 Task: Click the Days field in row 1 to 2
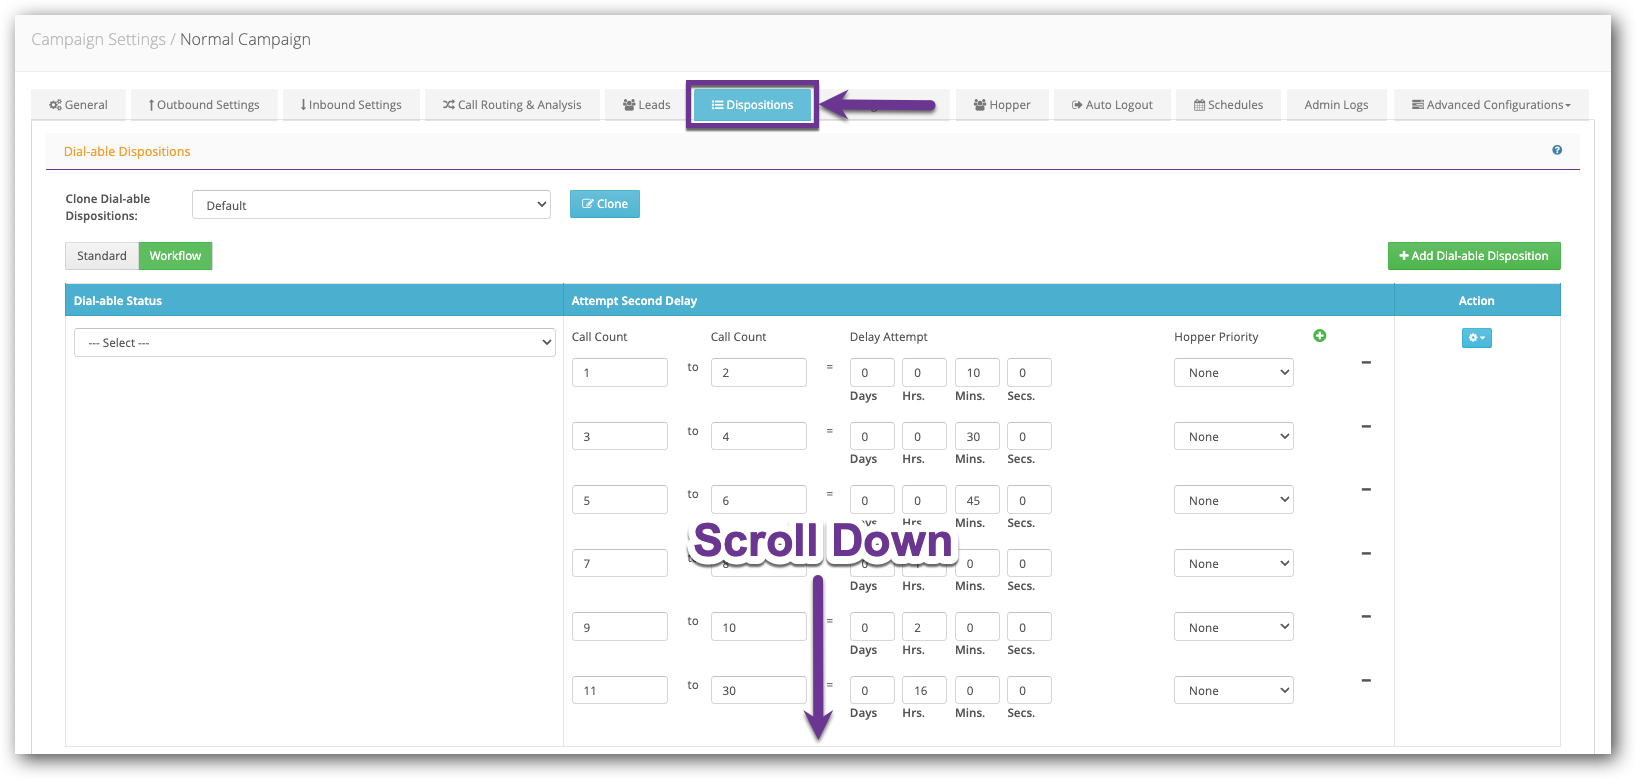[x=872, y=373]
